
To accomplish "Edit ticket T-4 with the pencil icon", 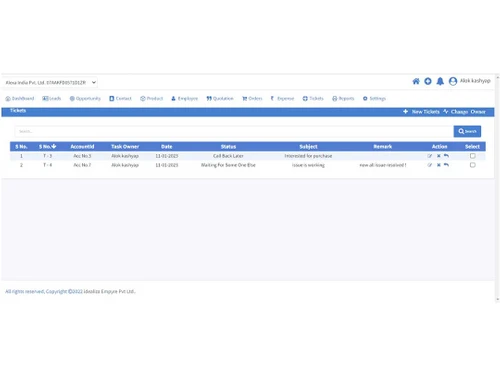I will click(430, 165).
